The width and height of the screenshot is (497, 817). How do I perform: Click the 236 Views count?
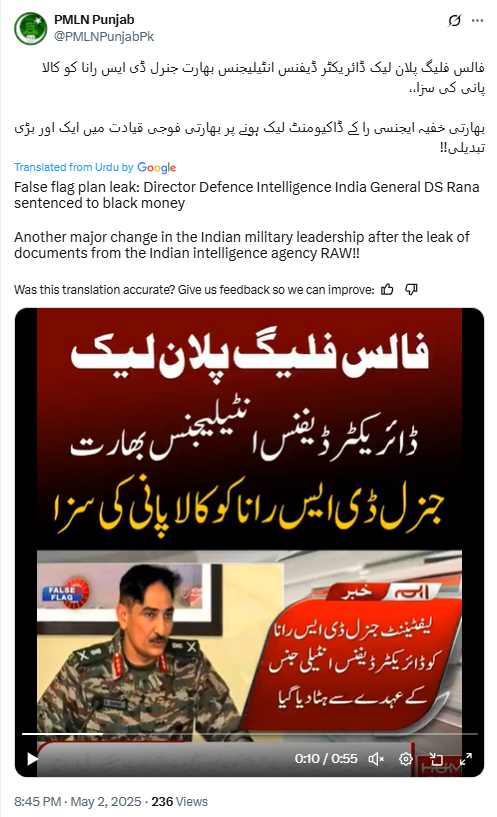coord(179,801)
